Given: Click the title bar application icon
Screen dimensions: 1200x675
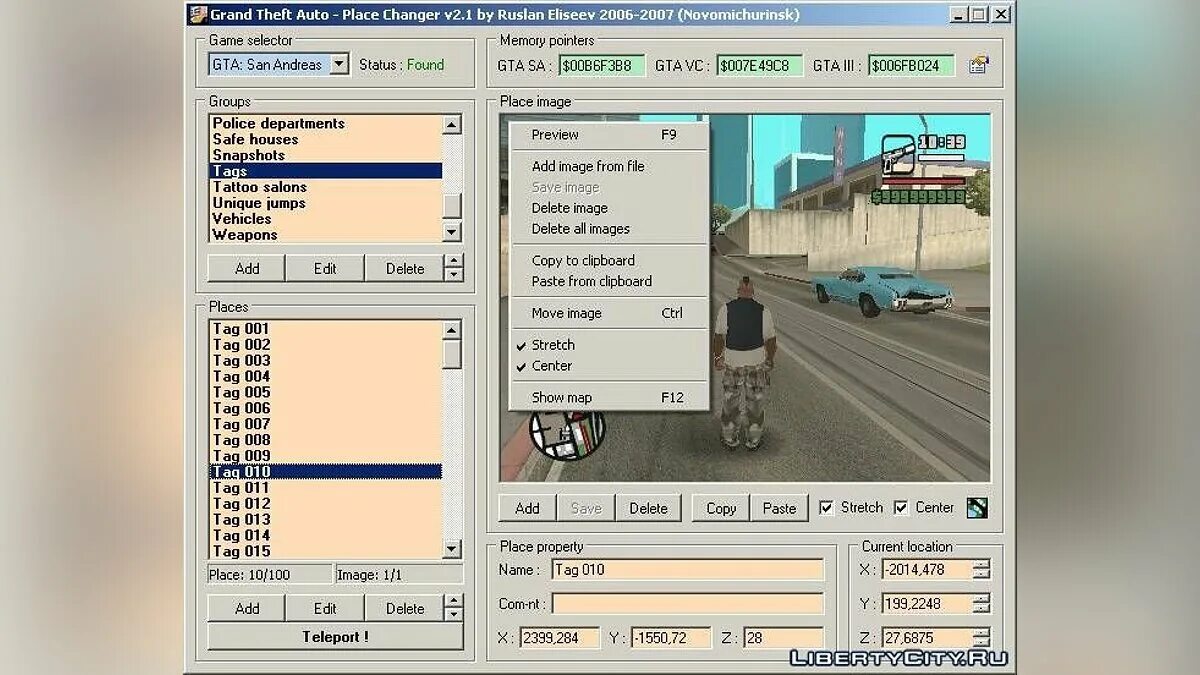Looking at the screenshot, I should pyautogui.click(x=197, y=15).
